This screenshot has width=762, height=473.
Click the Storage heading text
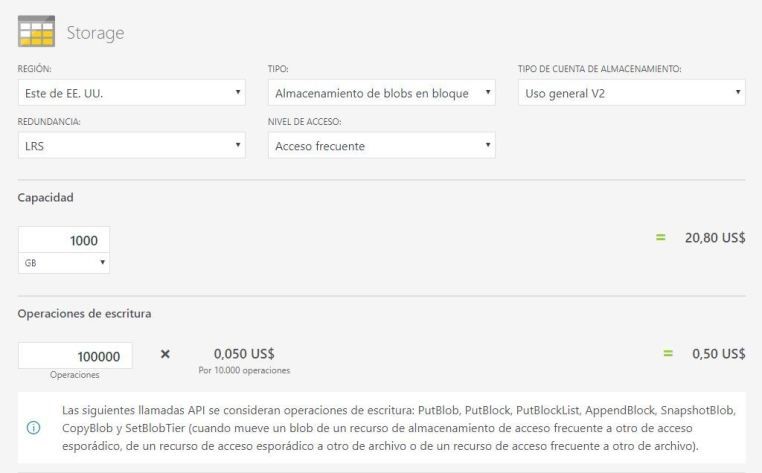click(95, 33)
